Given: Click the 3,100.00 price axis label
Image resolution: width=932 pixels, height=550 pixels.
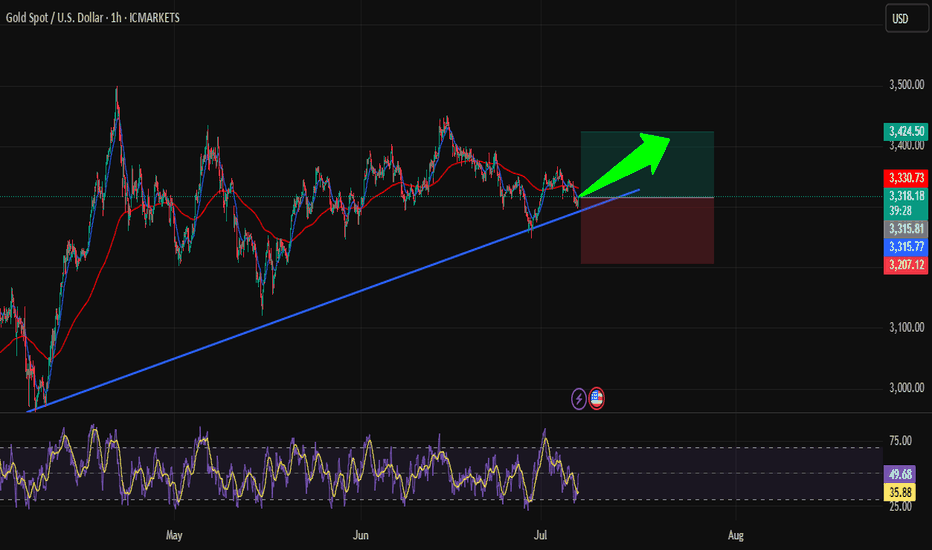Looking at the screenshot, I should [906, 327].
